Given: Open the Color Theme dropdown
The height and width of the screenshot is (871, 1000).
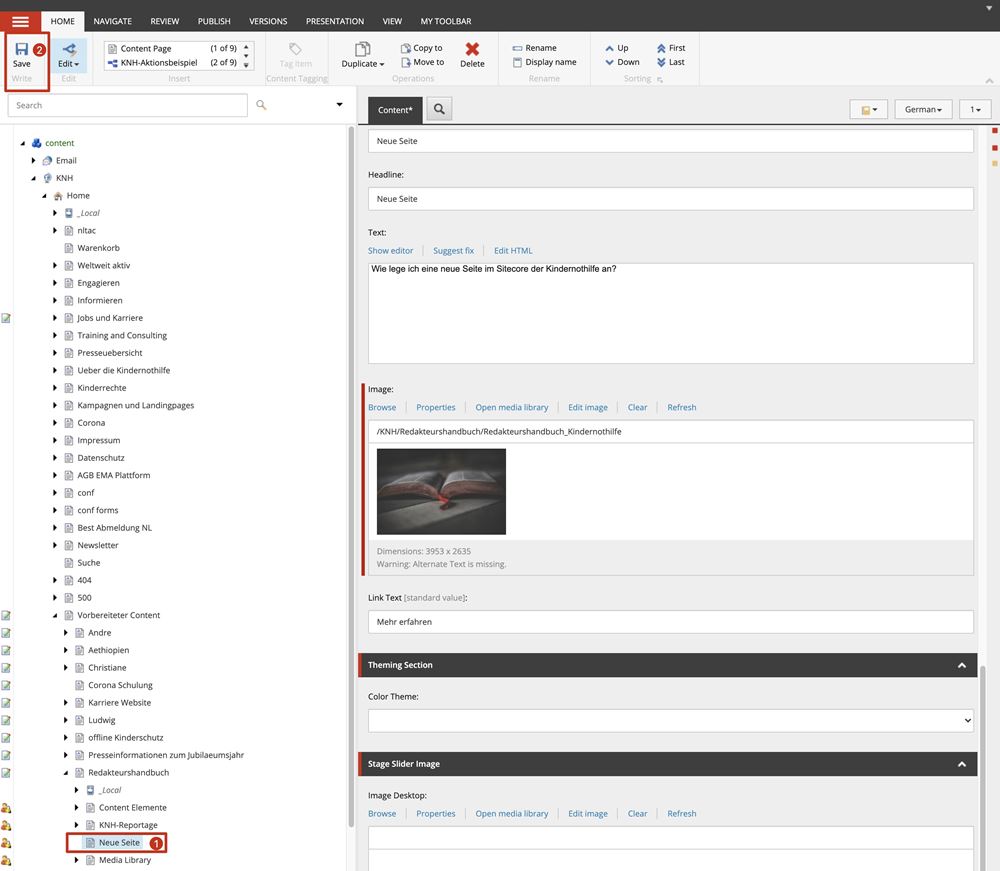Looking at the screenshot, I should 670,720.
